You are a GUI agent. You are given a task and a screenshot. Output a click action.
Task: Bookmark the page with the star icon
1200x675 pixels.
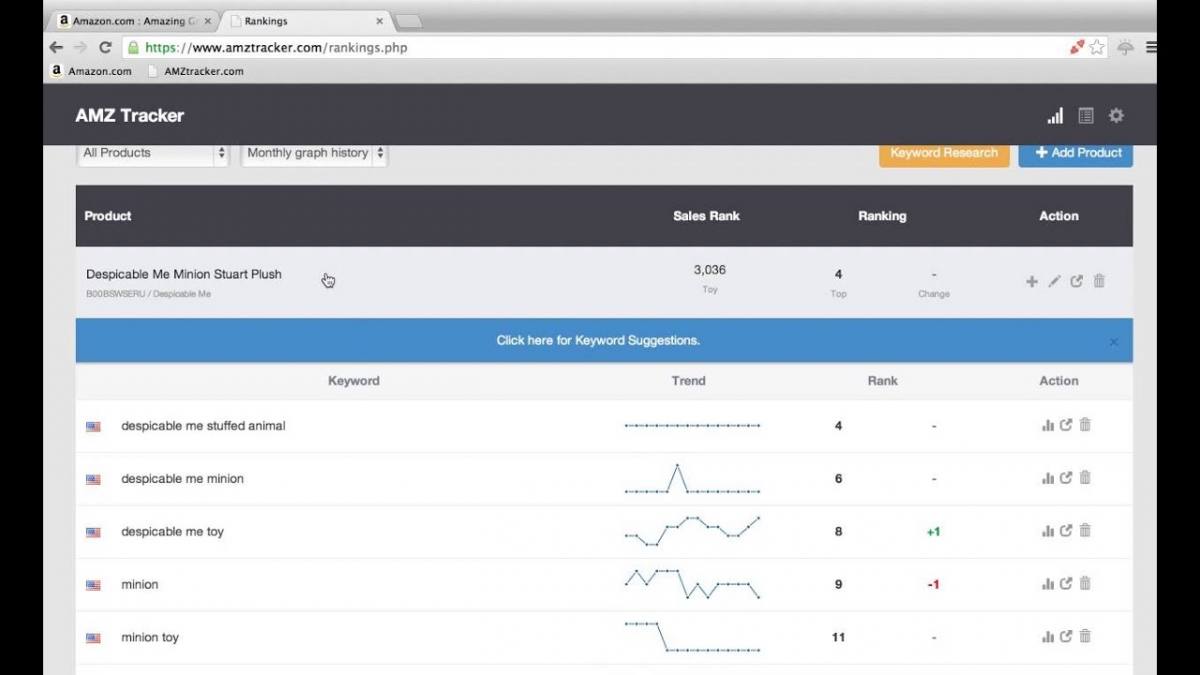1095,46
